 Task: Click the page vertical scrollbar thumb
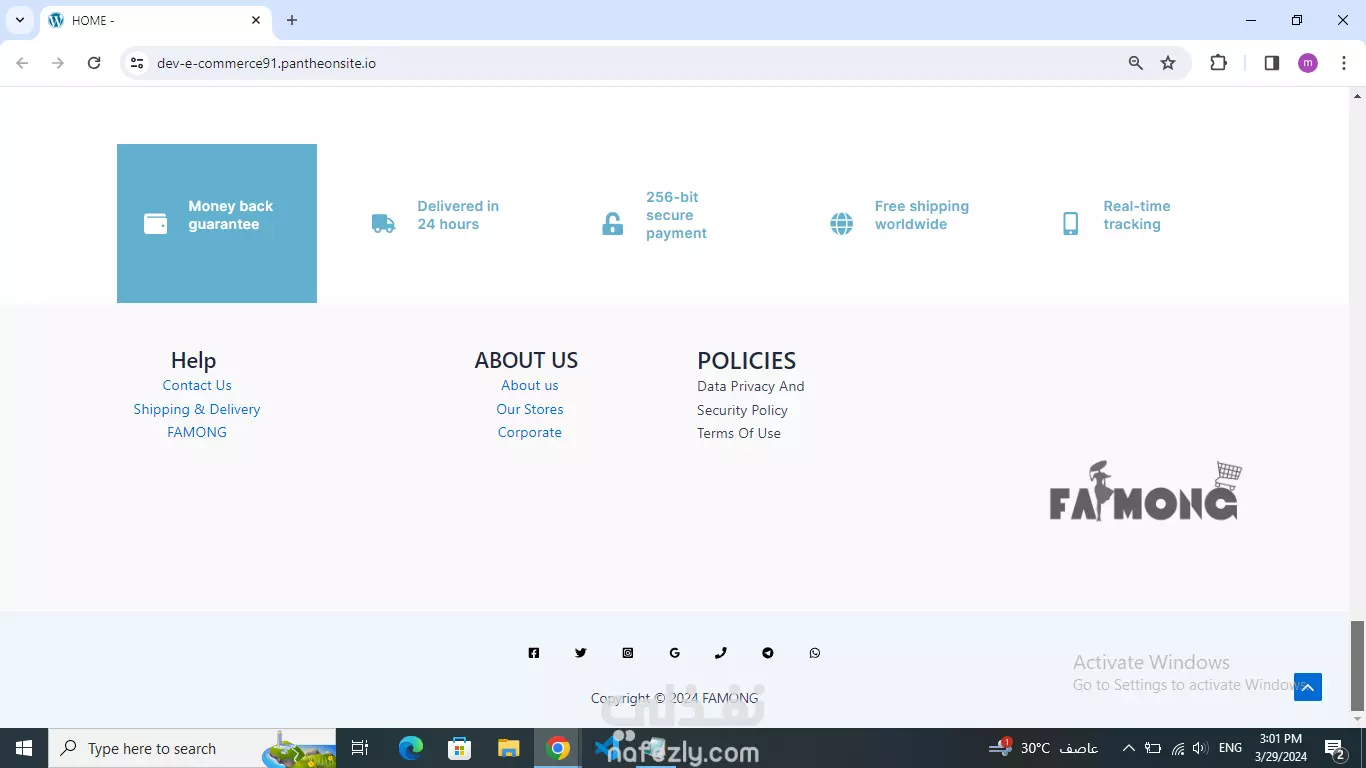point(1357,665)
